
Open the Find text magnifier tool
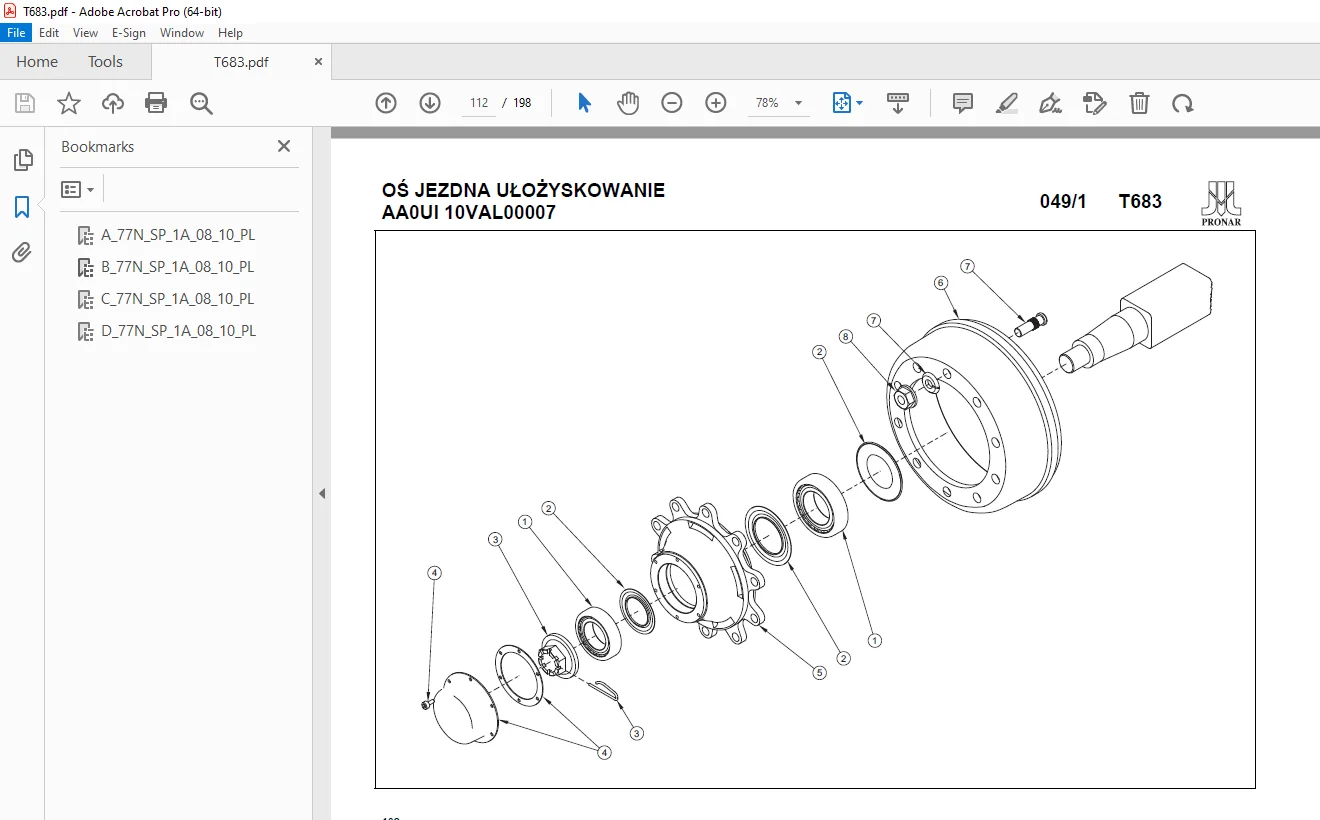[201, 103]
